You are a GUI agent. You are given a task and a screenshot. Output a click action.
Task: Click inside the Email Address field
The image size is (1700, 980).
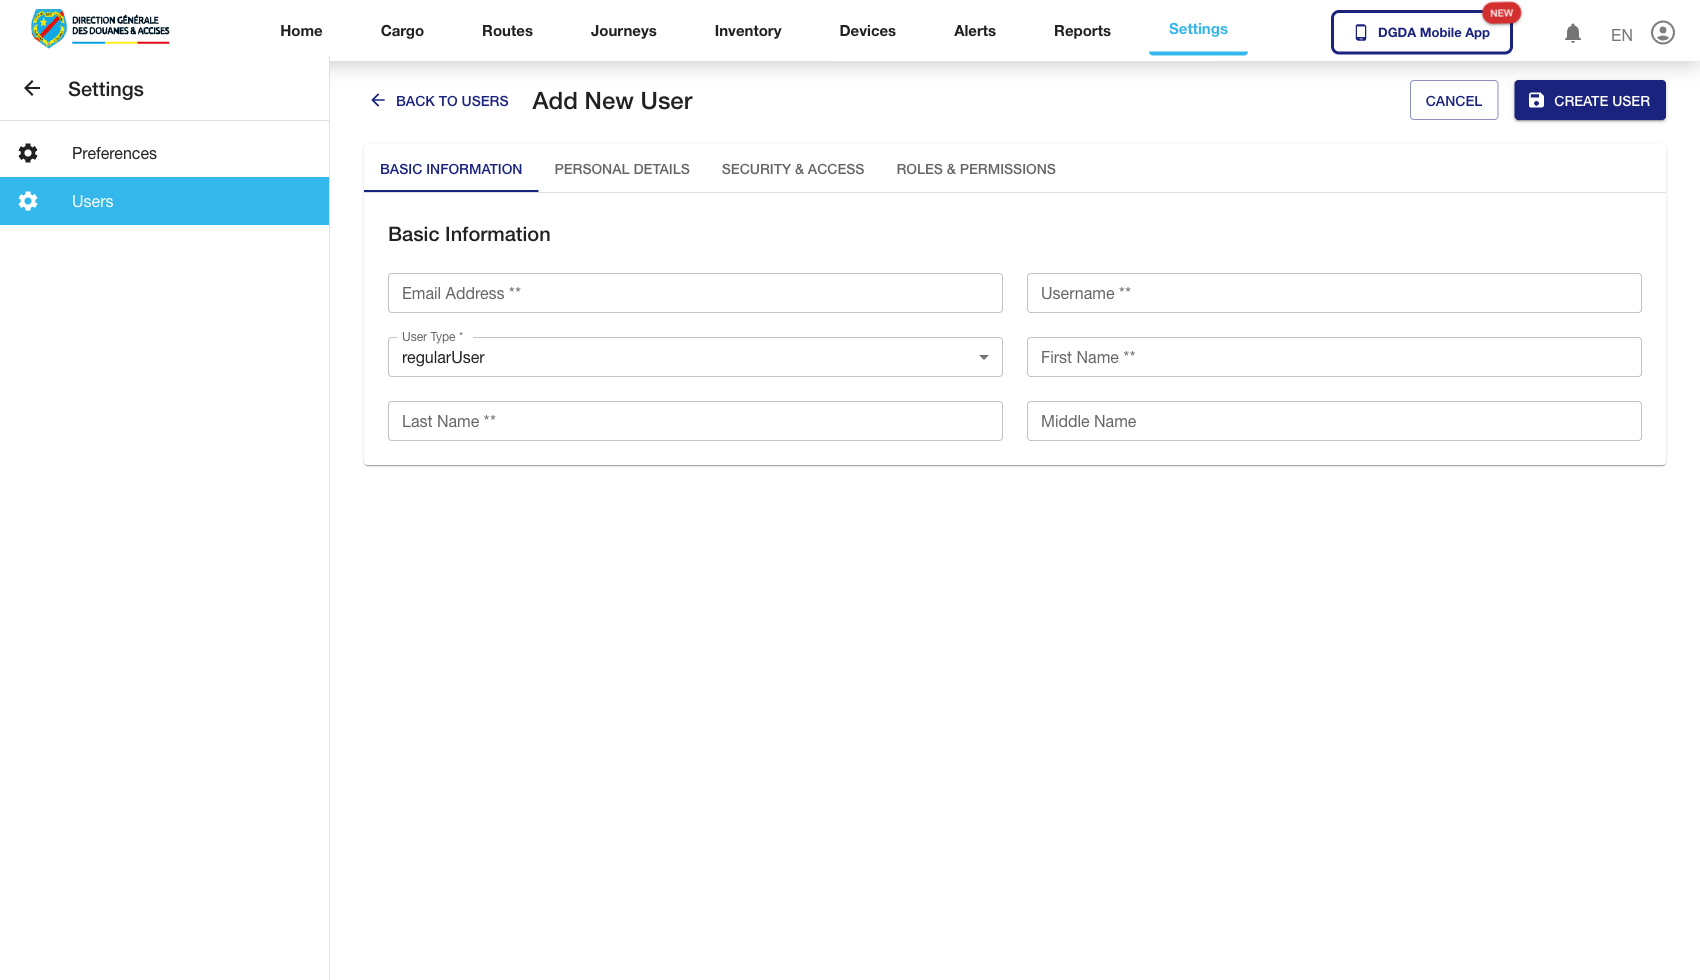point(694,293)
